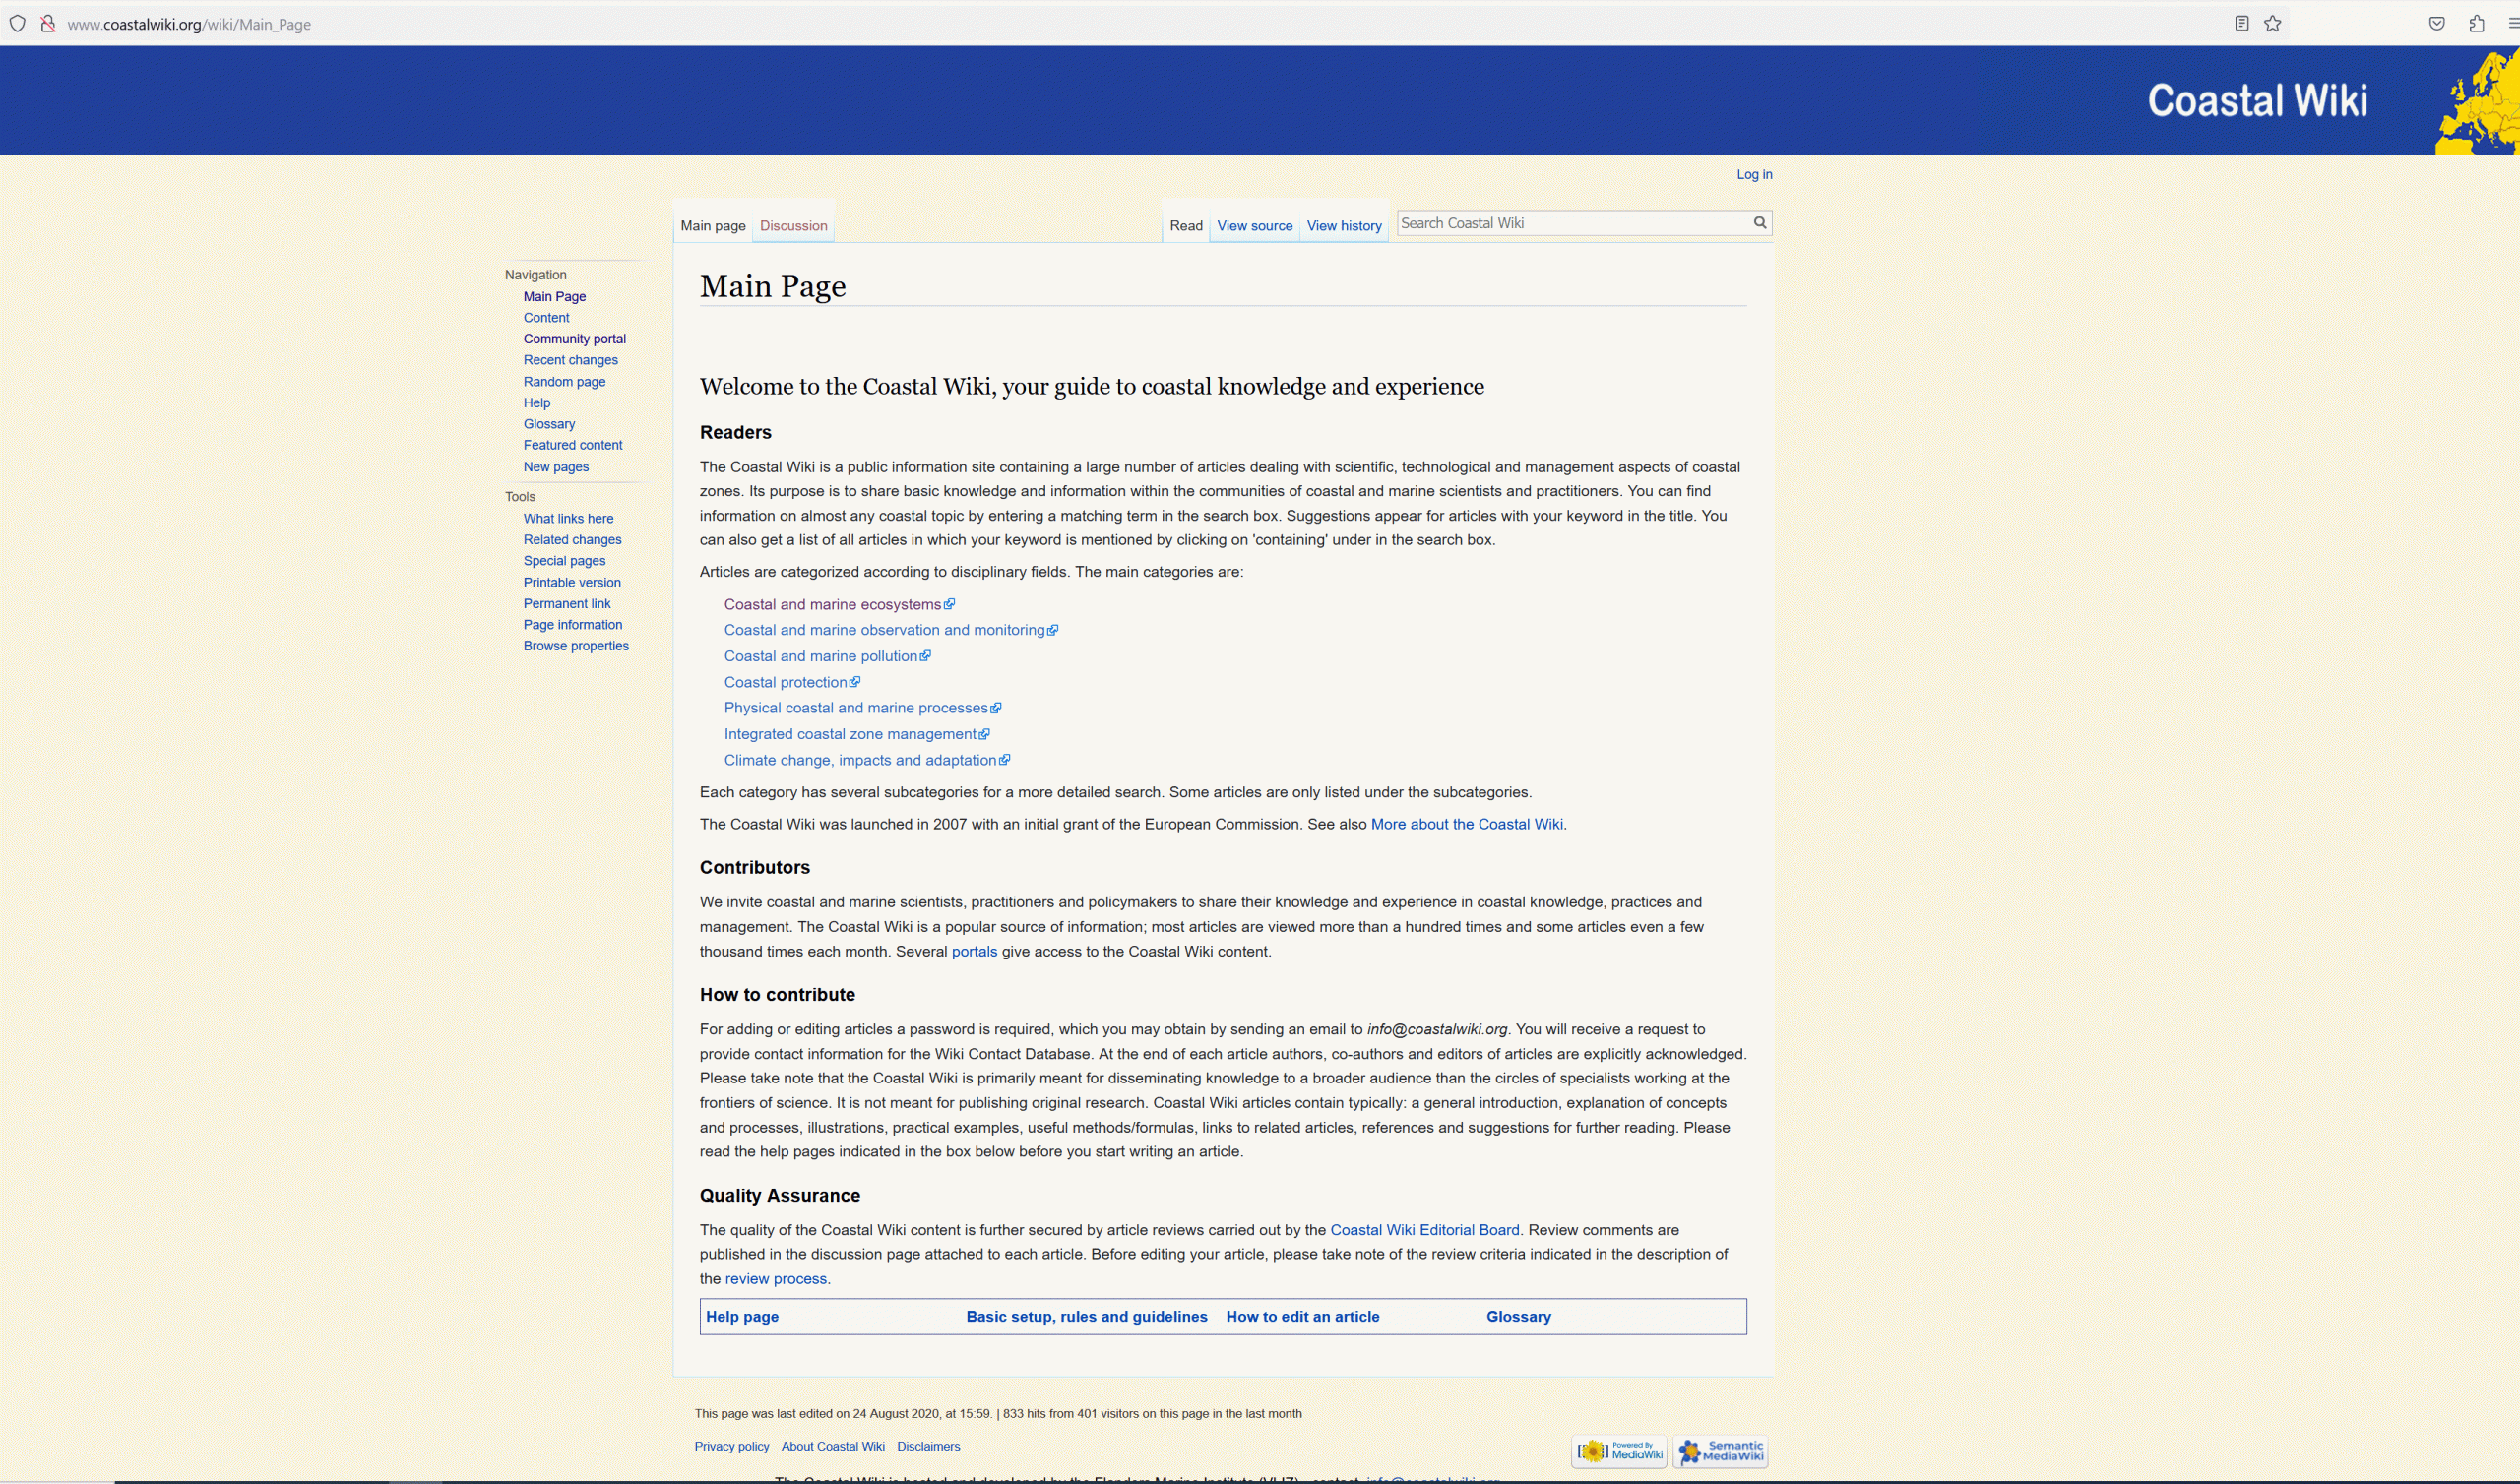Viewport: 2520px width, 1484px height.
Task: Click the Semantic MediaWiki logo
Action: pyautogui.click(x=1719, y=1450)
